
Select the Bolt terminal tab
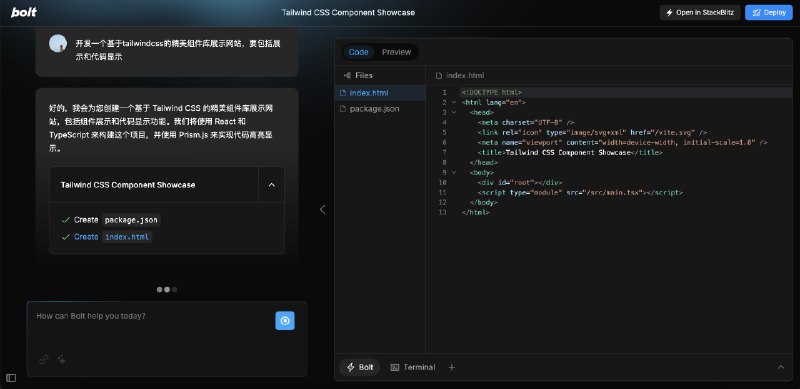click(x=360, y=367)
